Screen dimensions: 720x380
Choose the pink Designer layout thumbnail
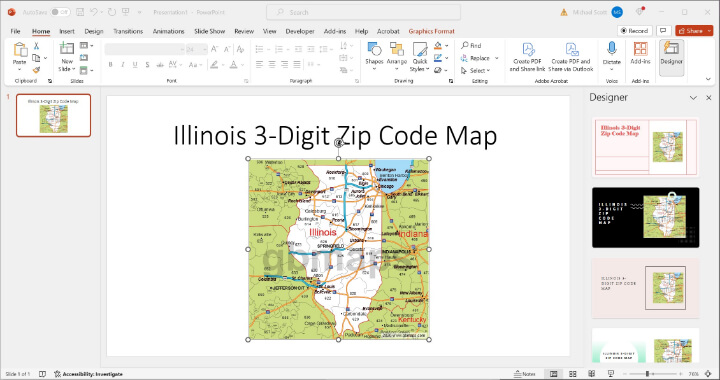coord(646,288)
